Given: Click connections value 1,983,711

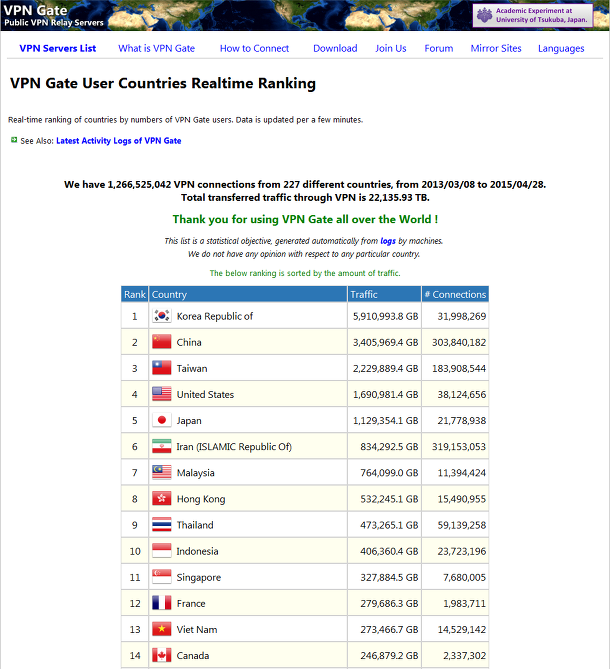Looking at the screenshot, I should click(465, 603).
